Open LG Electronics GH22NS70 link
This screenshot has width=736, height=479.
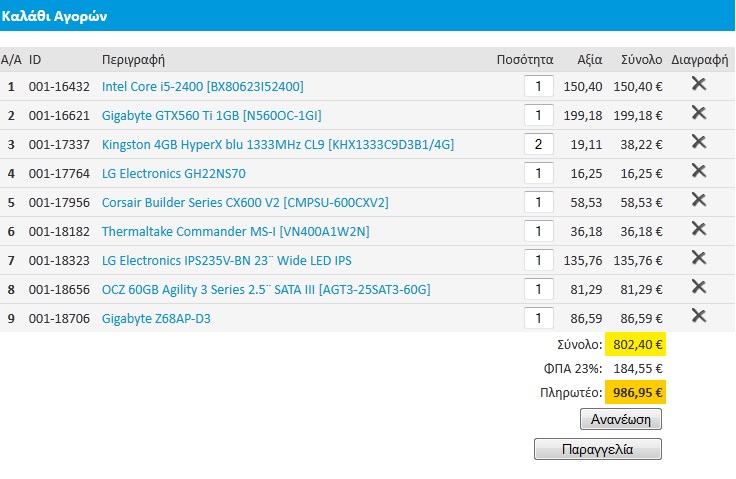click(174, 174)
